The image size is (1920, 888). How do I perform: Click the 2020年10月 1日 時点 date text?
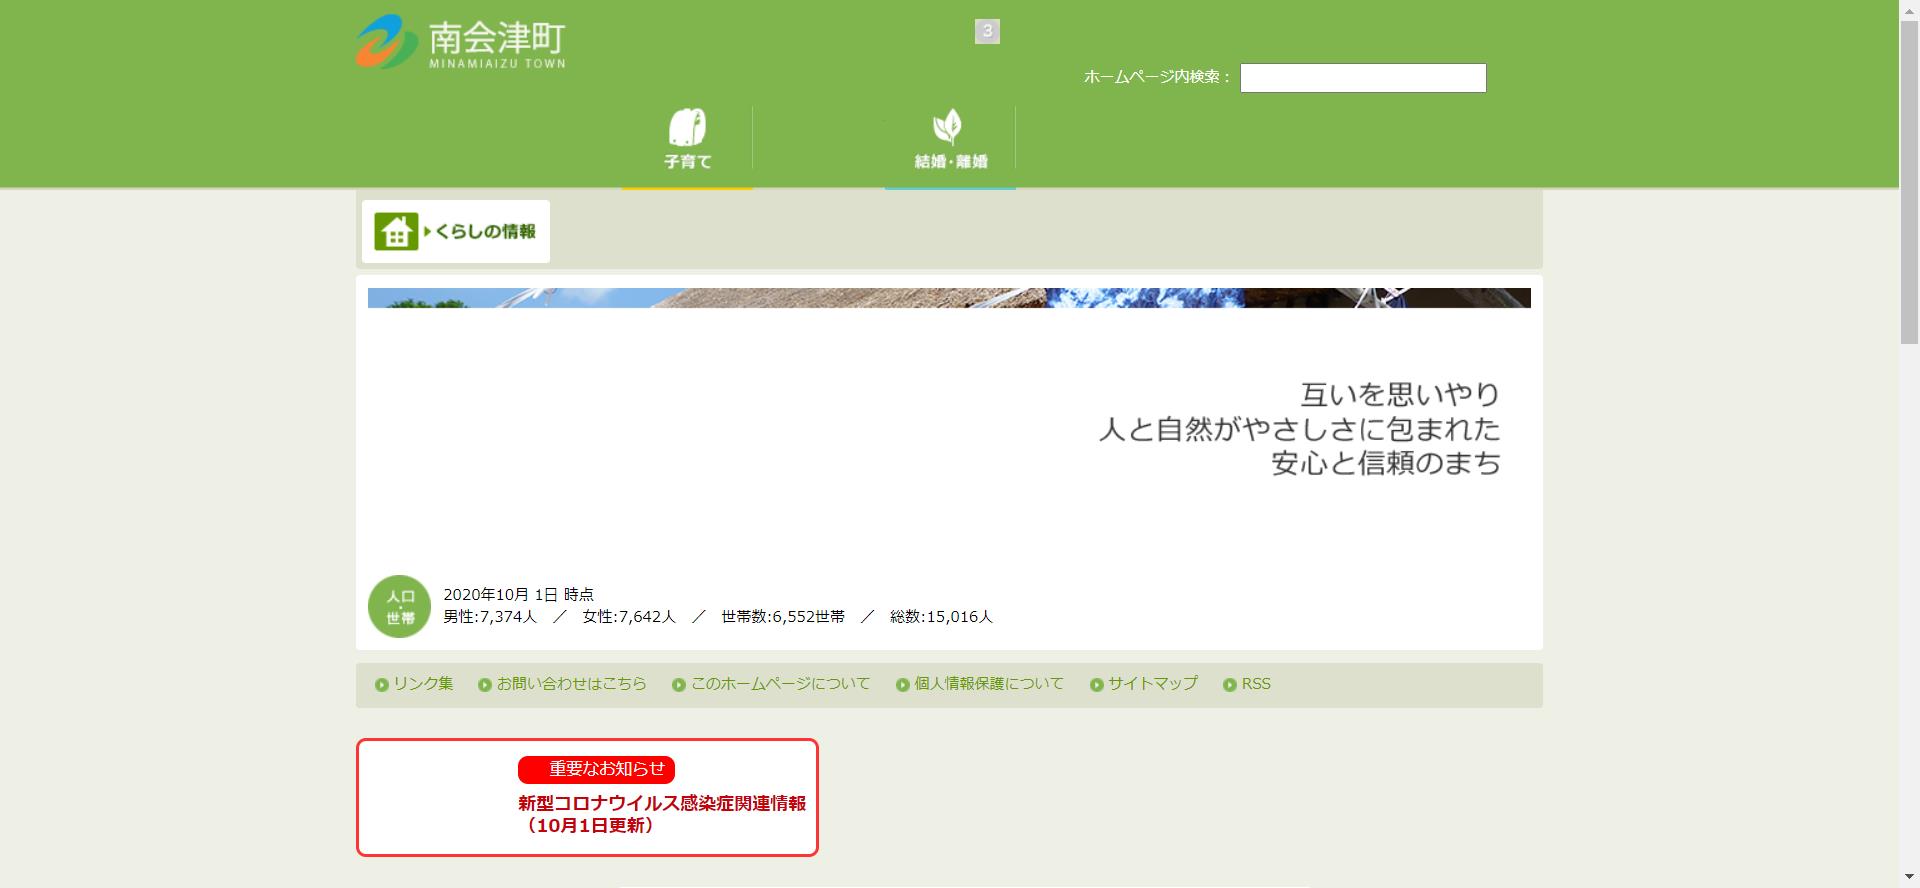[x=519, y=594]
